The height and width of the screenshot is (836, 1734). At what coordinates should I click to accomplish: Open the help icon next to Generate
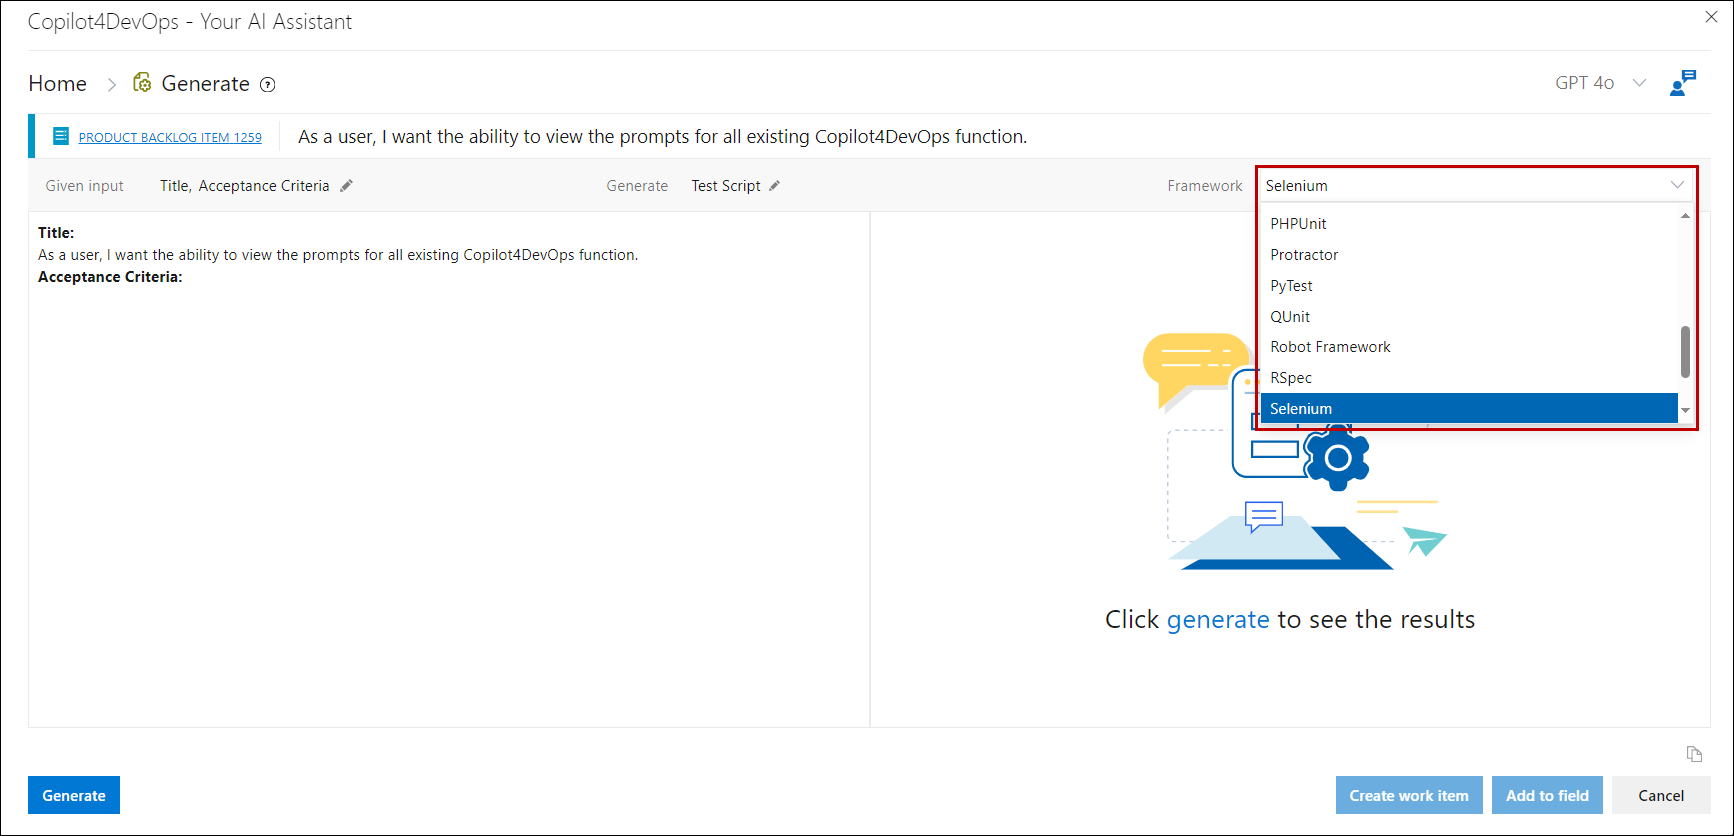[268, 85]
